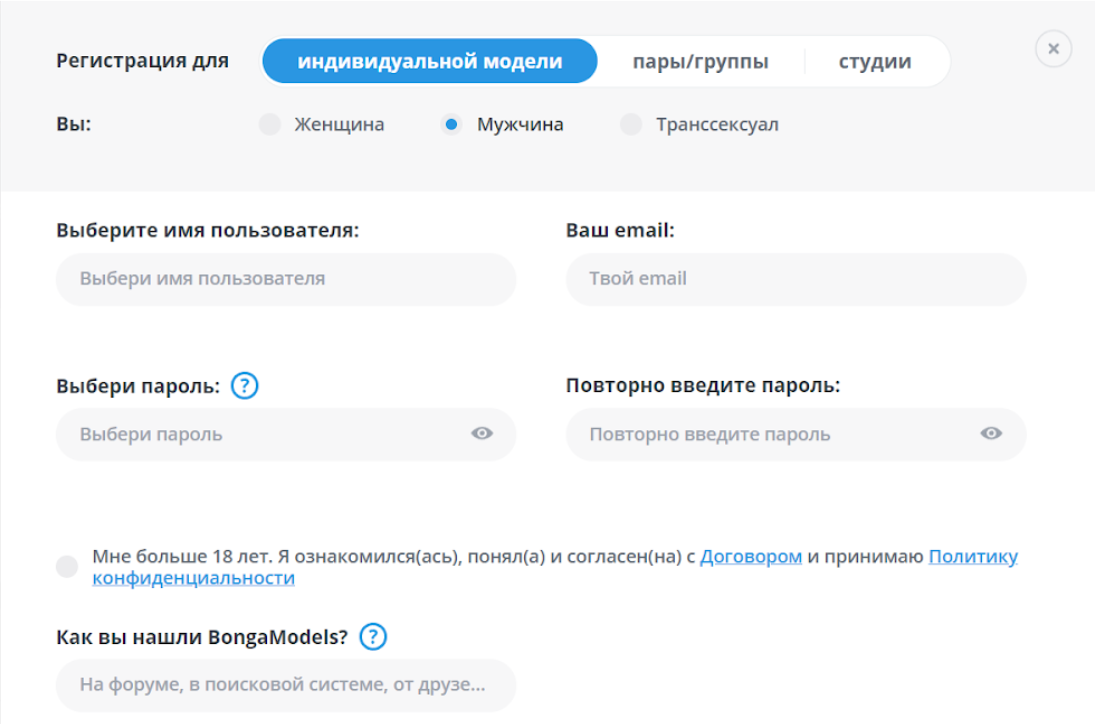1095x724 pixels.
Task: Open the 'Договором' link
Action: coord(751,556)
